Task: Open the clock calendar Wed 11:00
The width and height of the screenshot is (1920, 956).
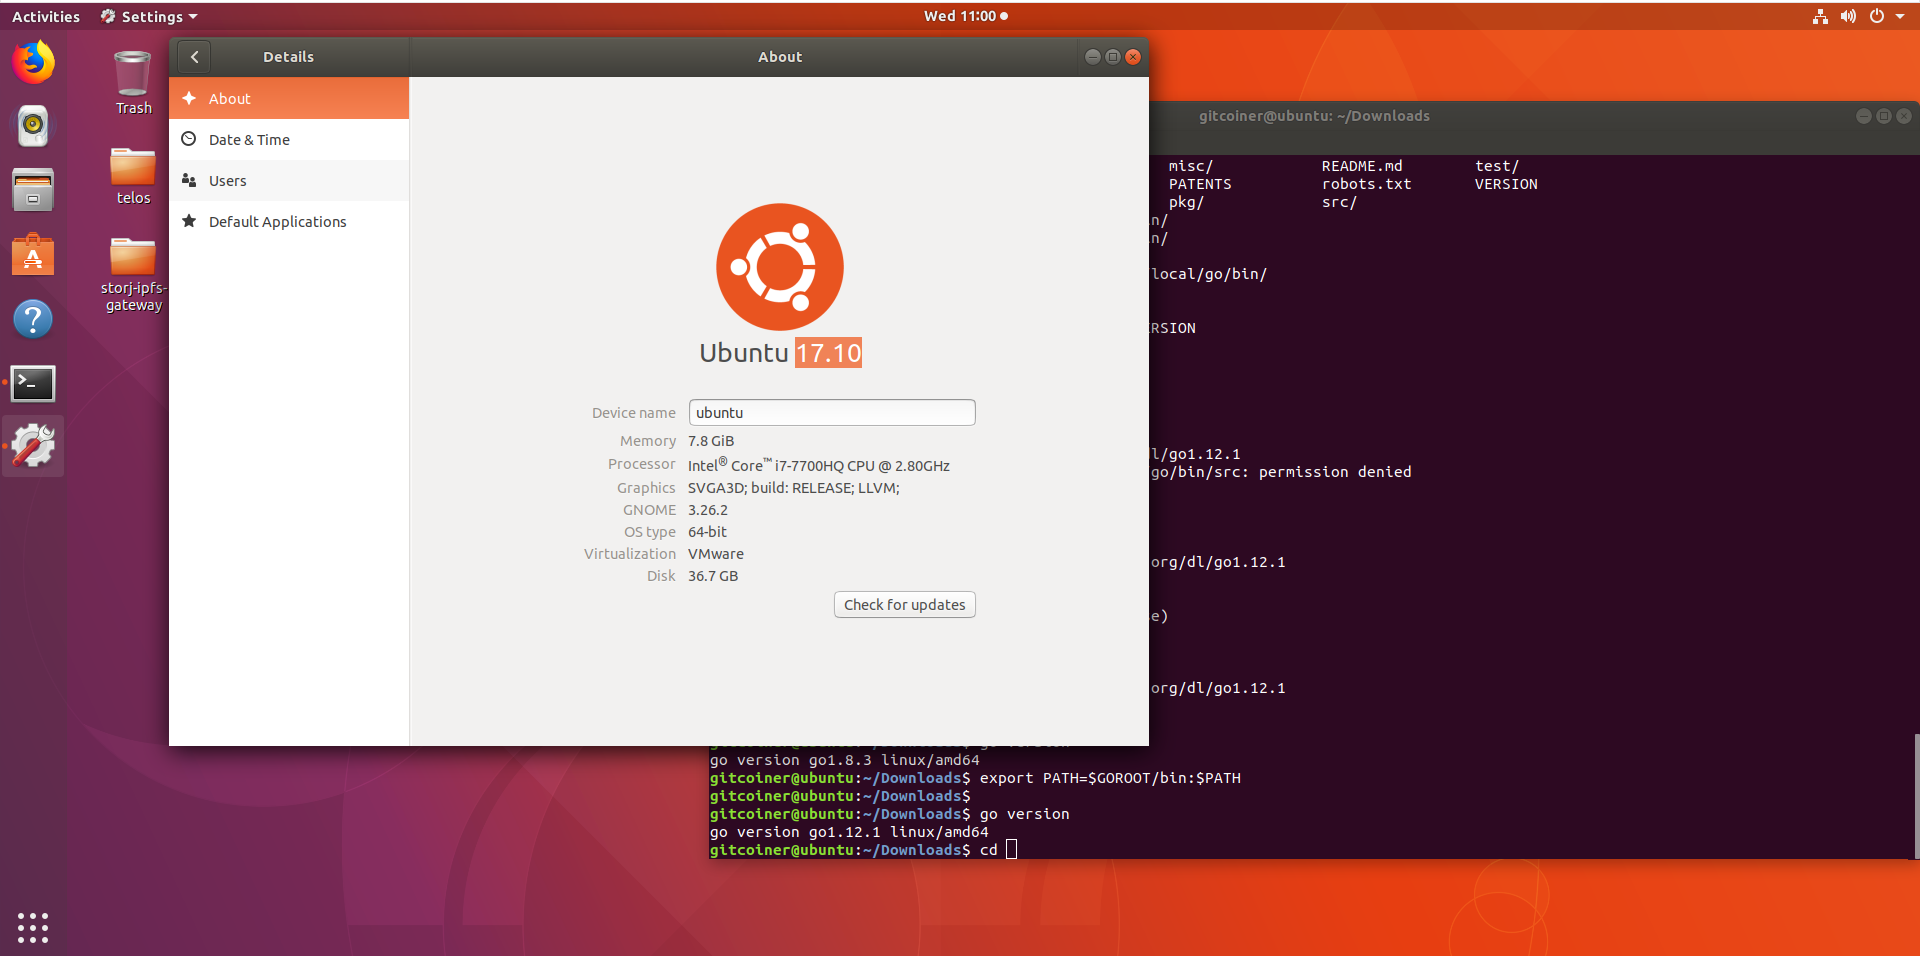Action: pyautogui.click(x=965, y=16)
